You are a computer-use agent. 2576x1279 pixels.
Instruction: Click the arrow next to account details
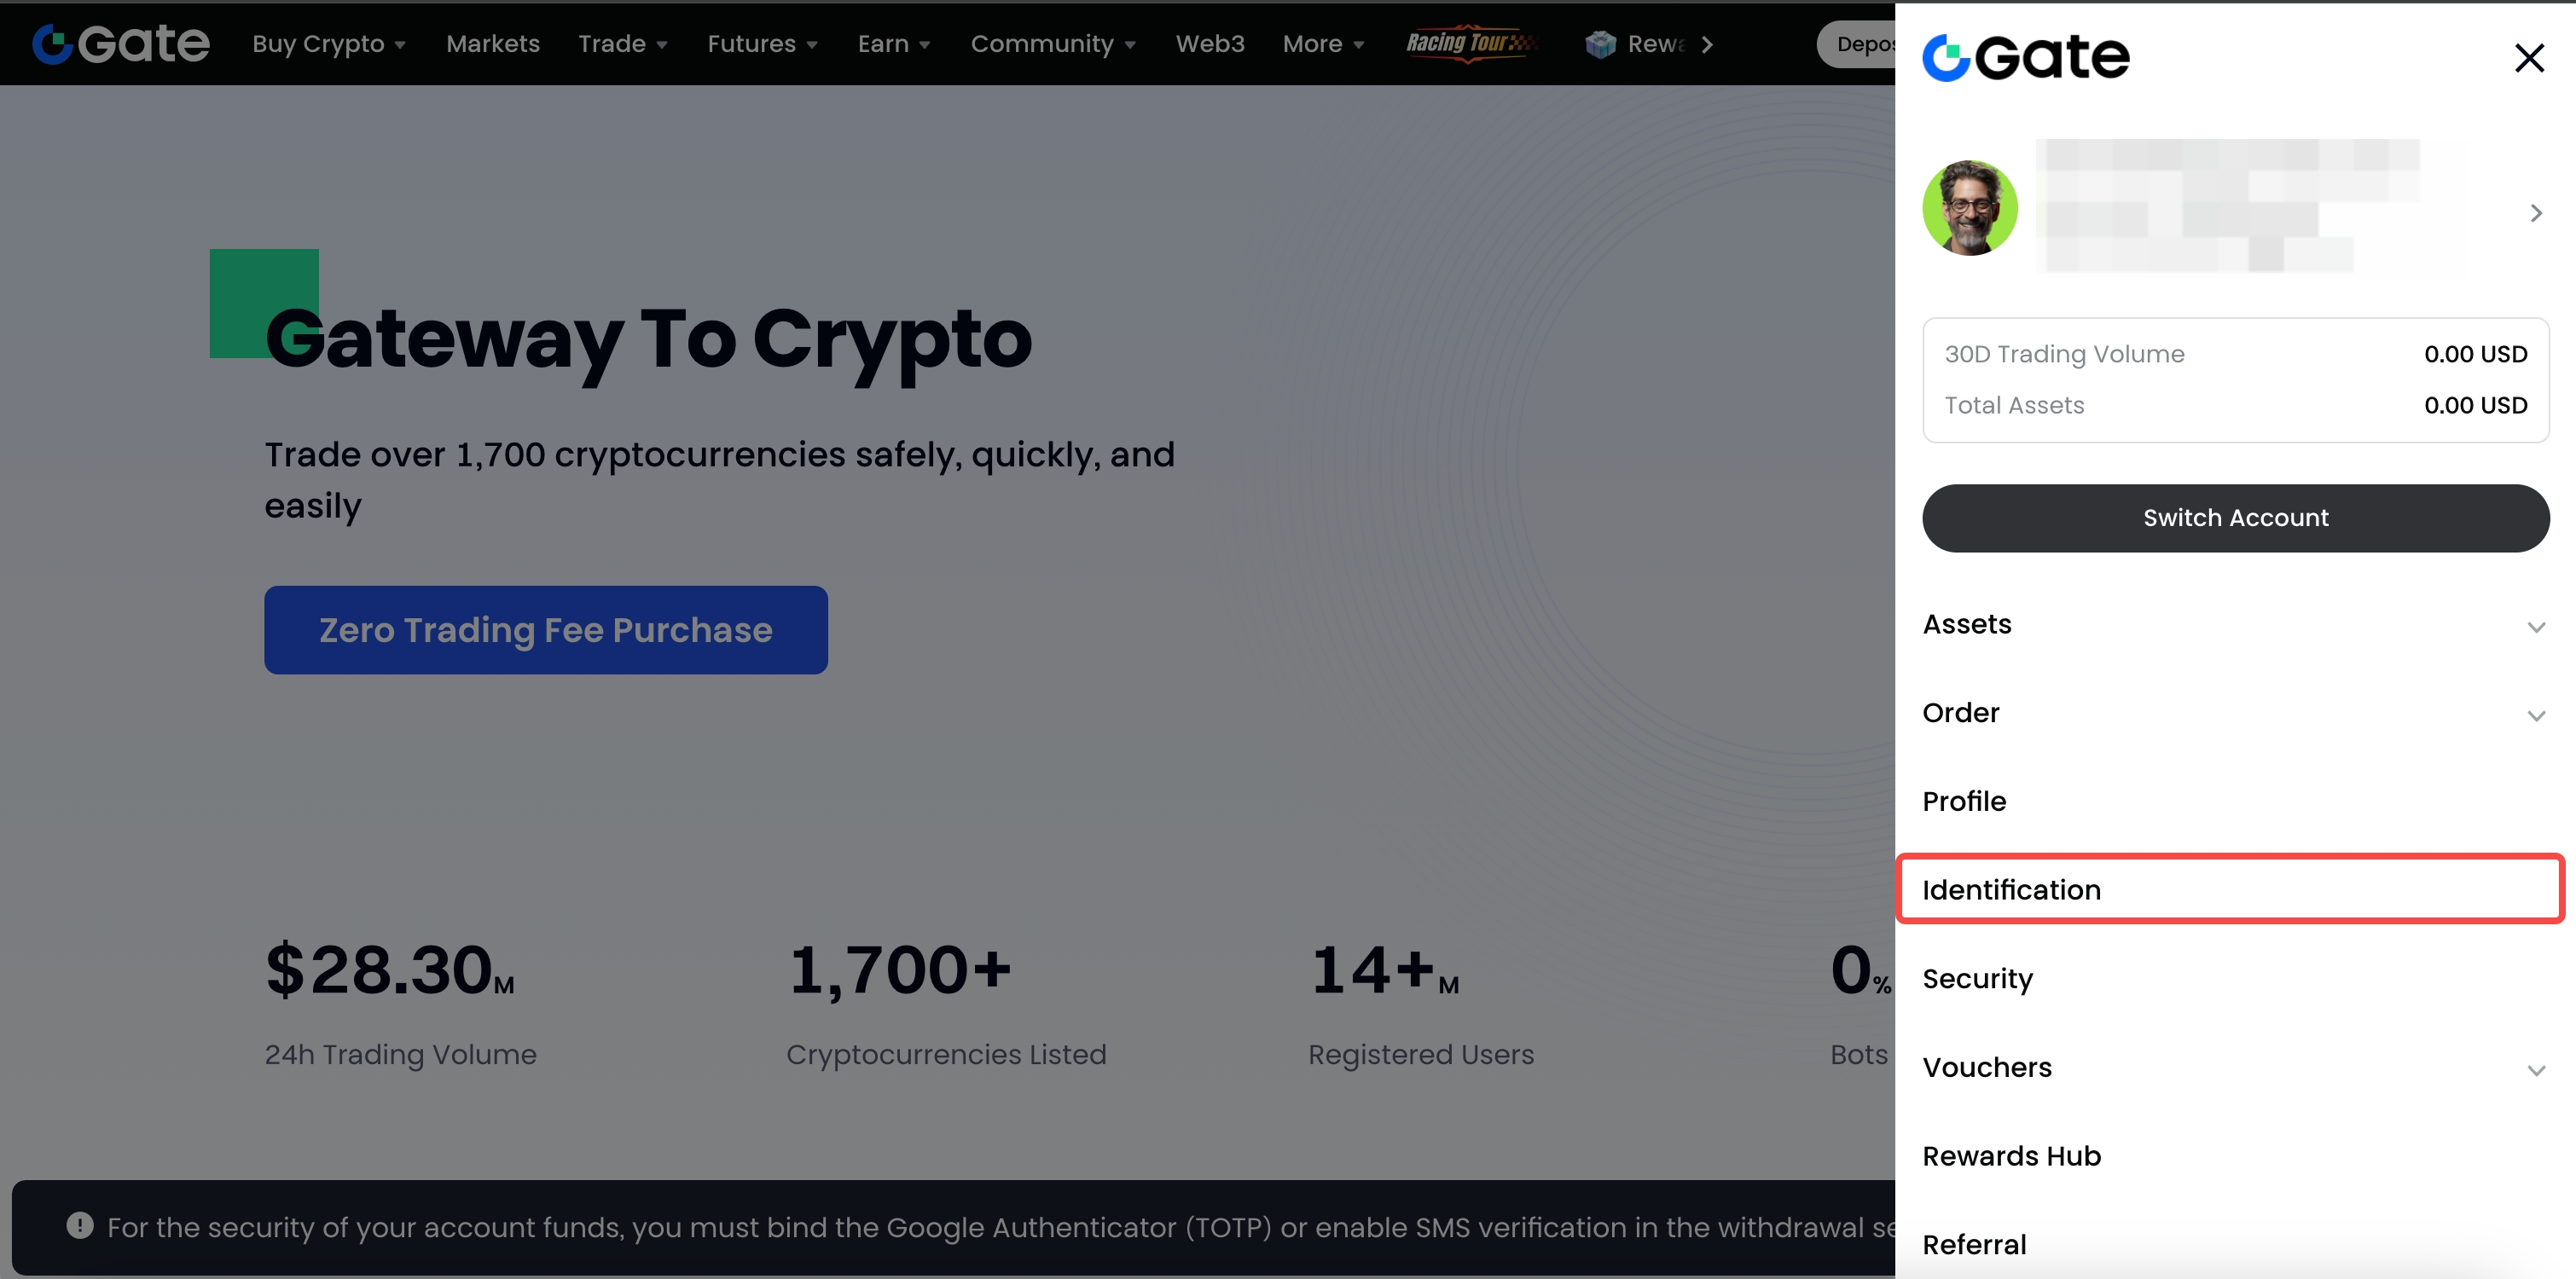pos(2535,213)
